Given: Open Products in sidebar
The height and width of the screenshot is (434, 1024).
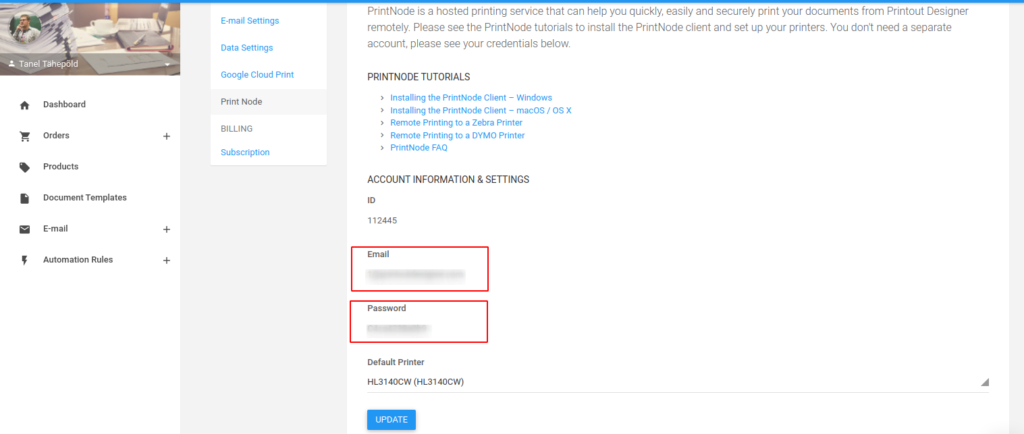Looking at the screenshot, I should coord(61,166).
